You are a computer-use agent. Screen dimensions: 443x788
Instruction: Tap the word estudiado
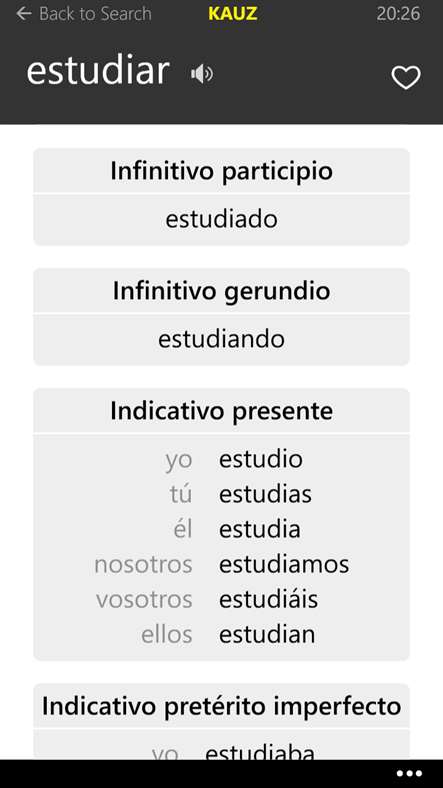222,220
